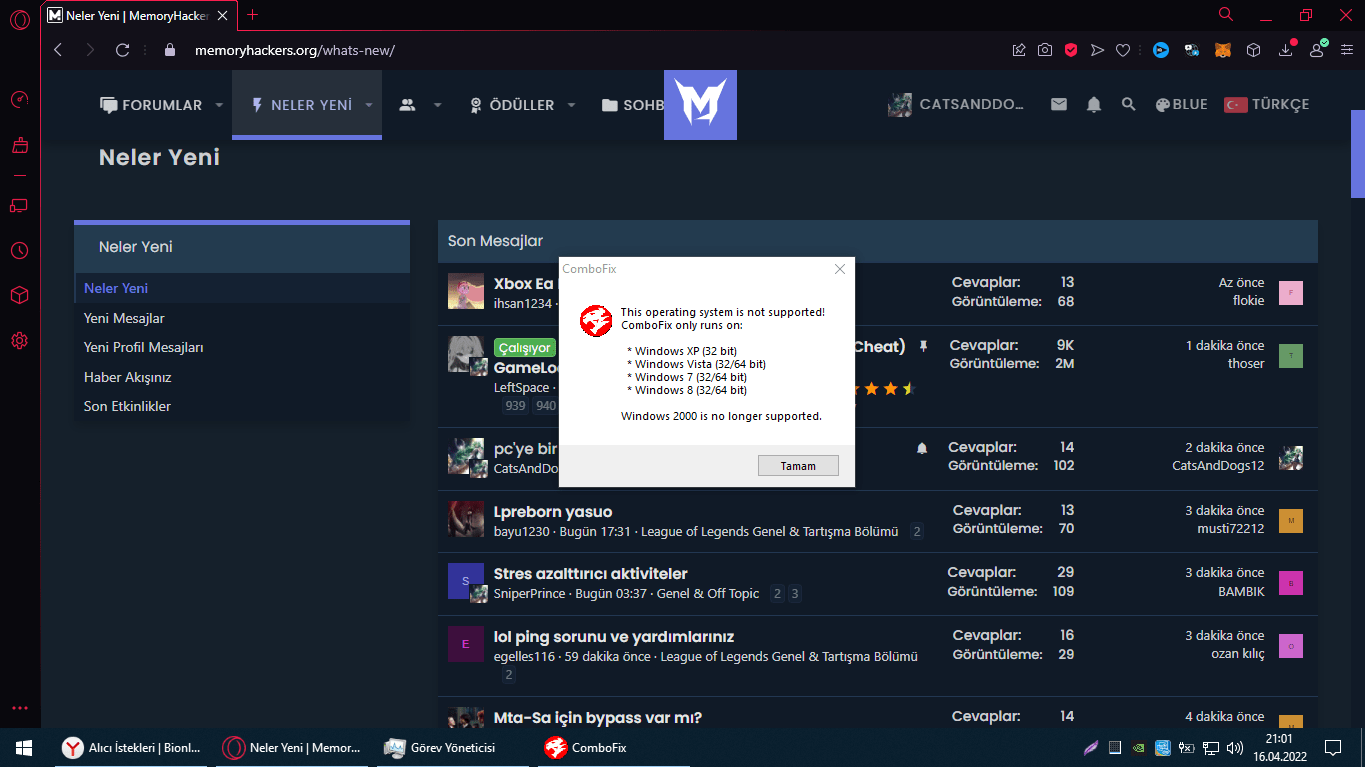Add page to bookmarks with heart icon

pyautogui.click(x=1123, y=50)
